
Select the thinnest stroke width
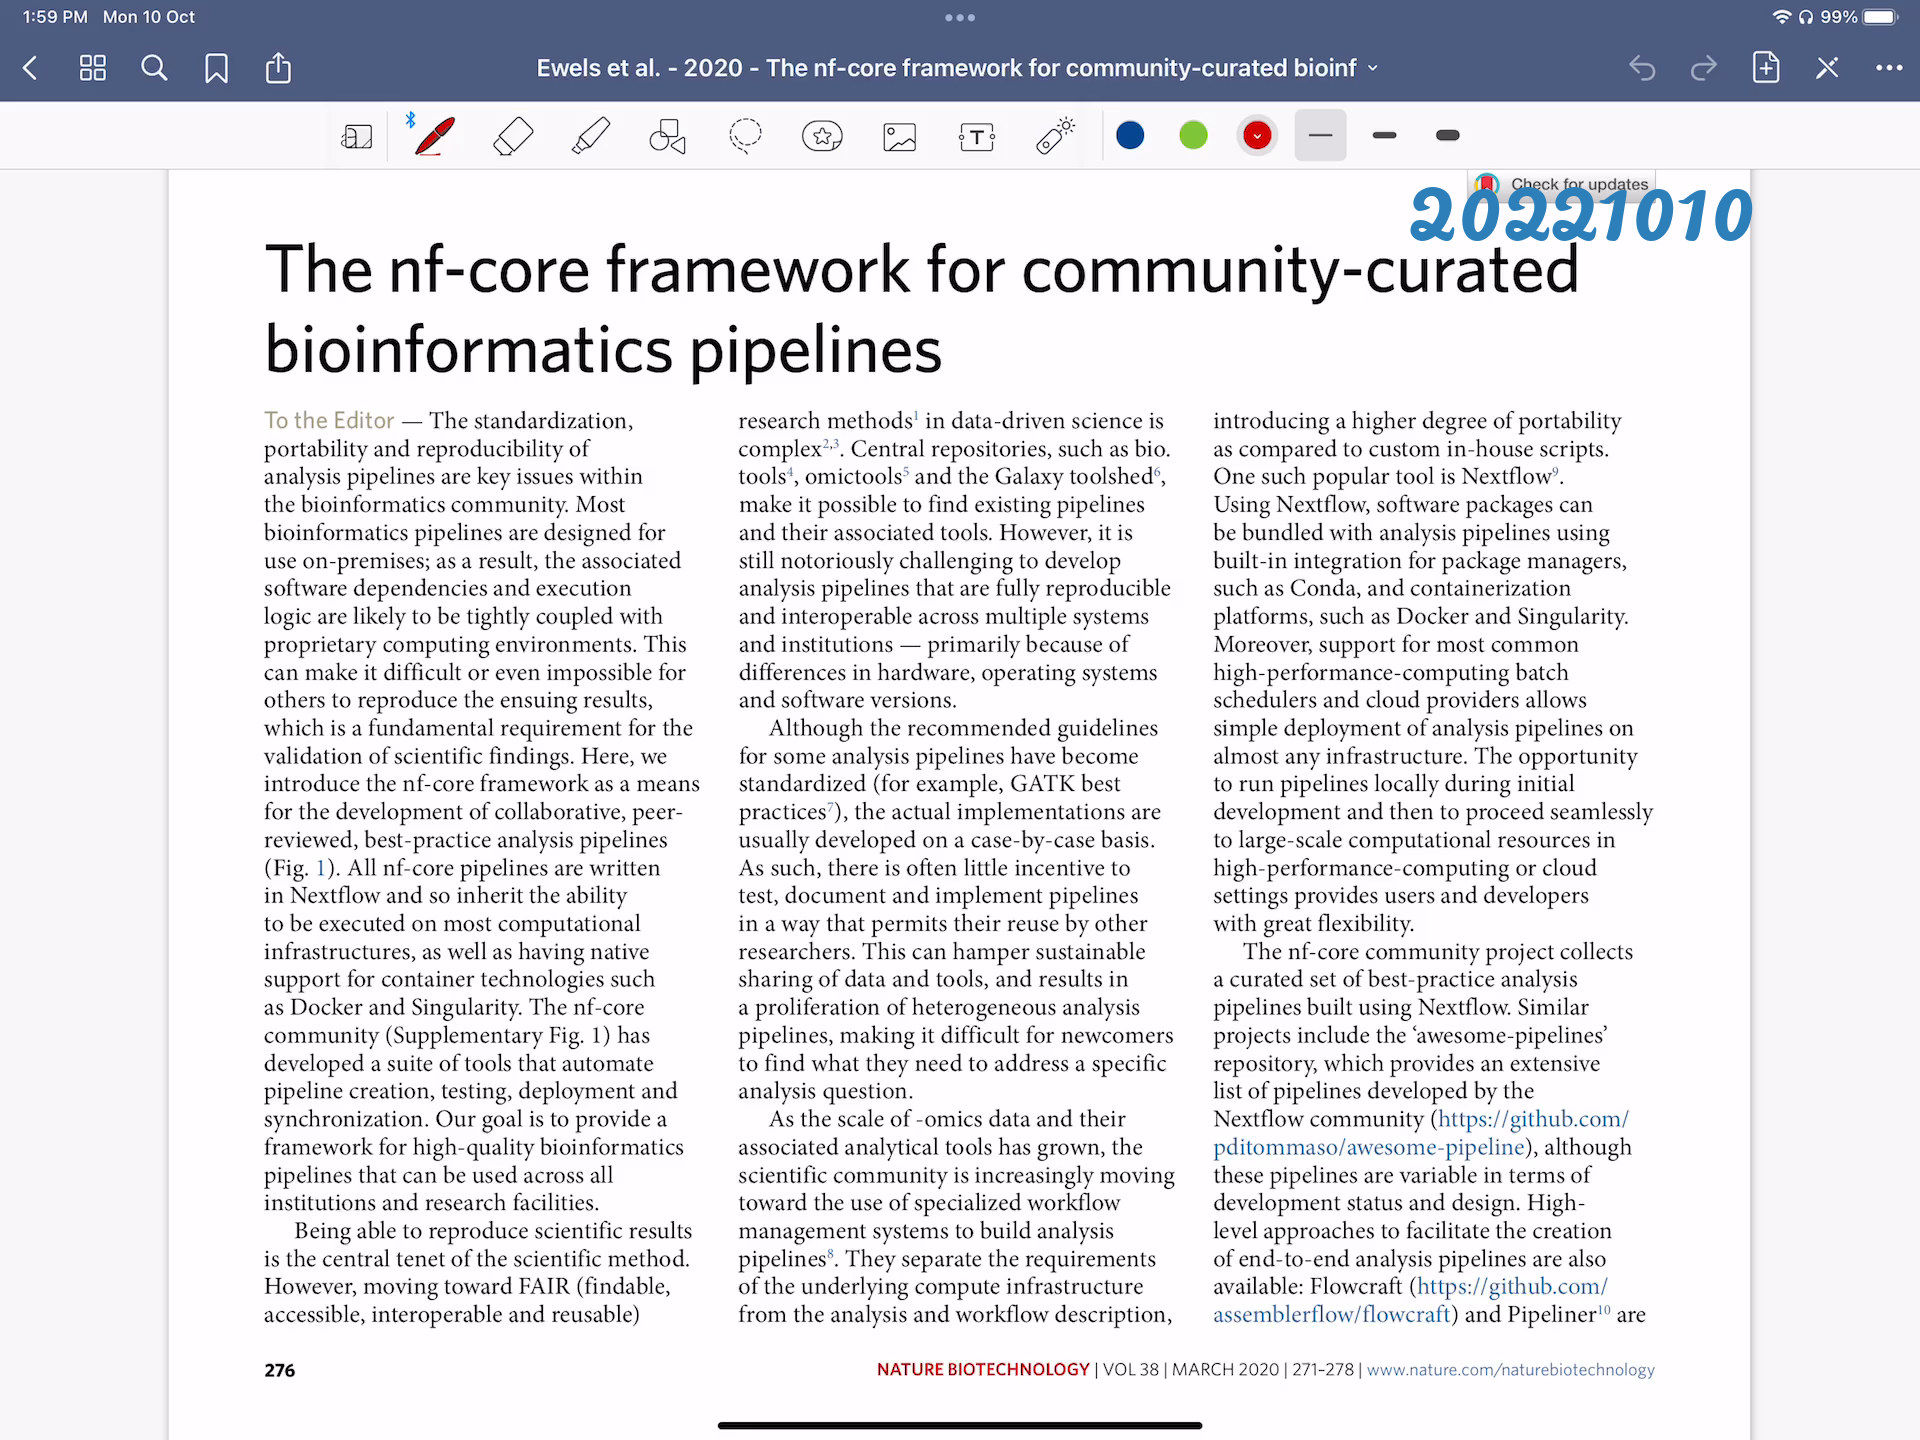tap(1320, 136)
